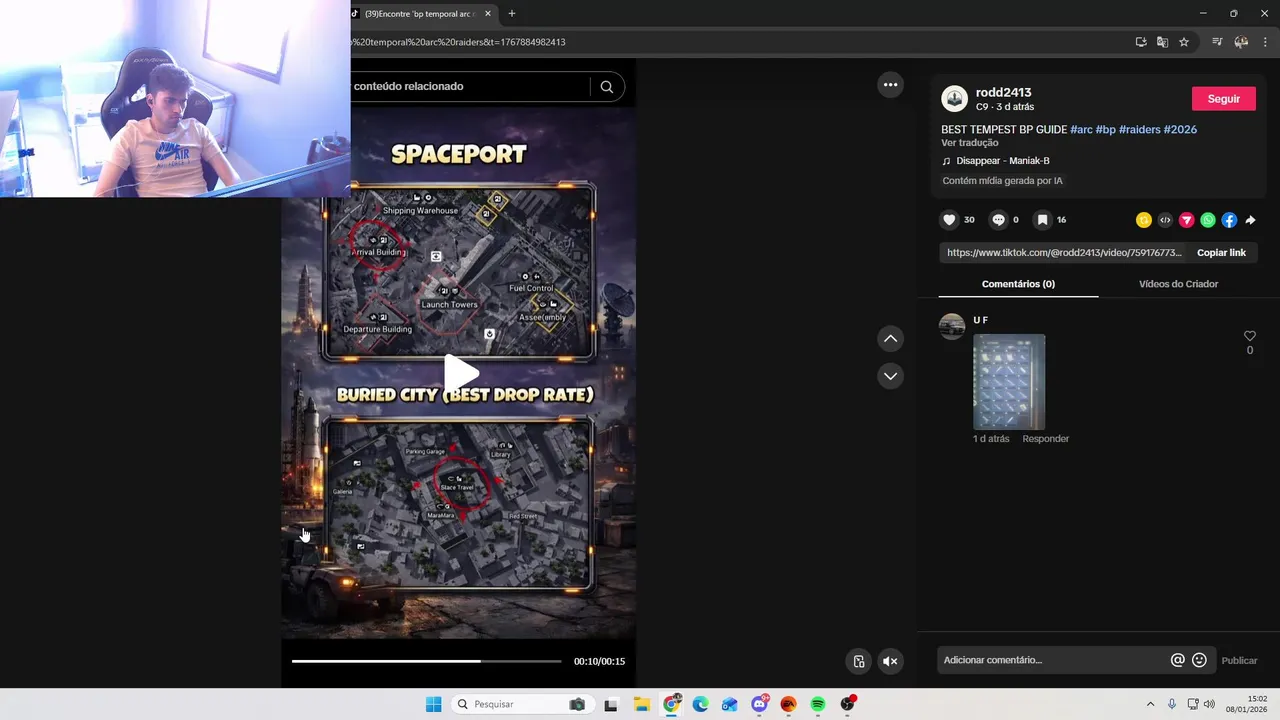
Task: Share video to WhatsApp
Action: [x=1208, y=220]
